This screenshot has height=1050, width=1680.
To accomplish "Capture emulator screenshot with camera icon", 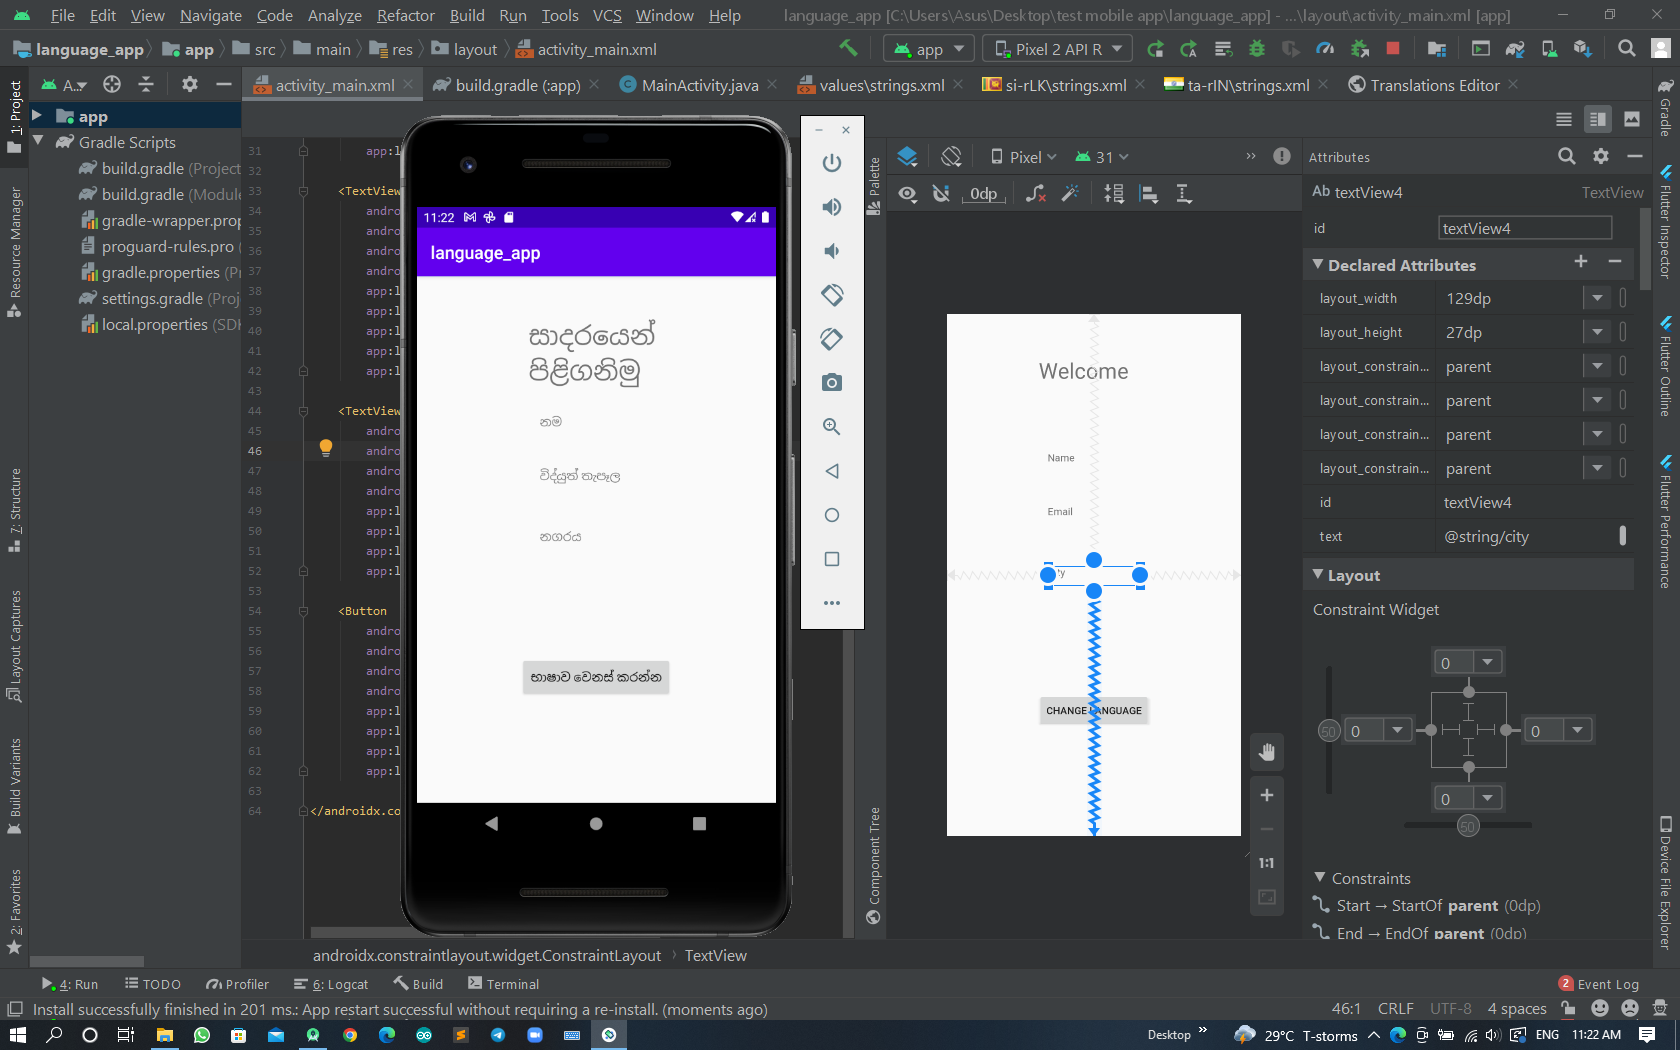I will pos(831,382).
